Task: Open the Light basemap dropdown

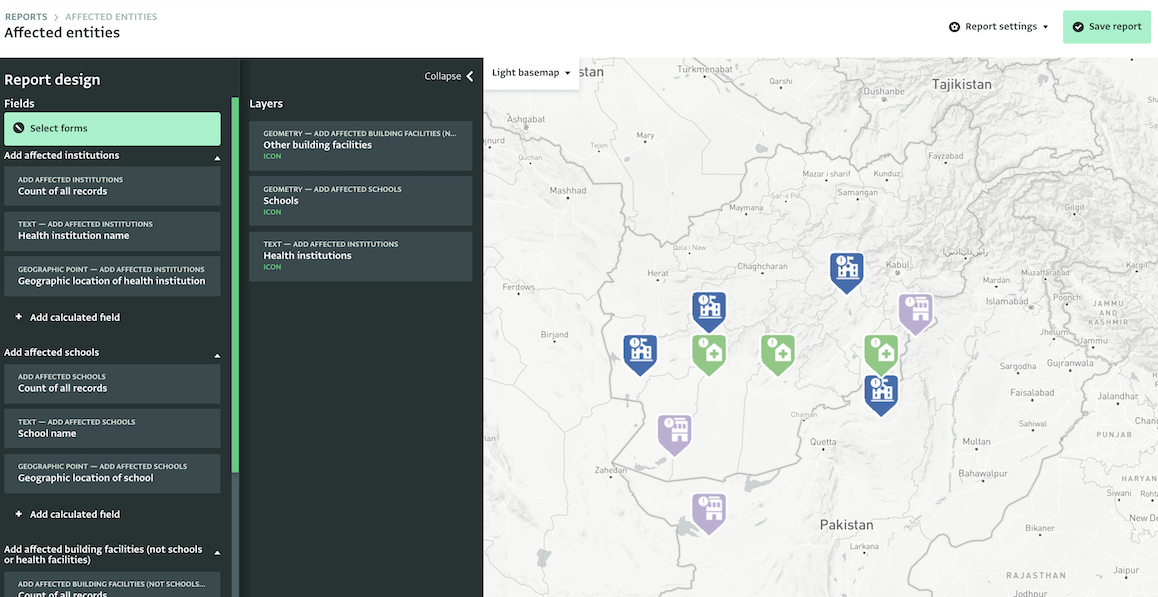Action: point(531,73)
